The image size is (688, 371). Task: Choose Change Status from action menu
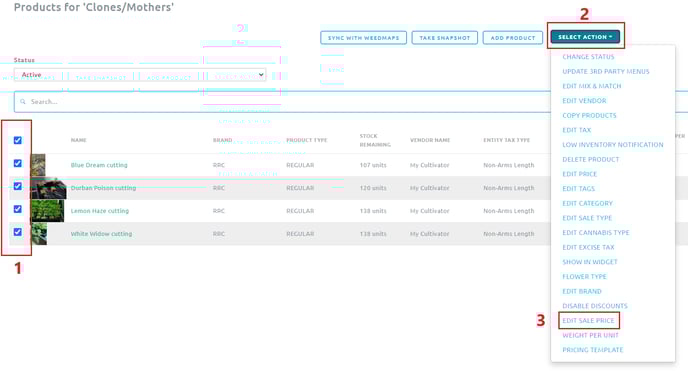click(x=588, y=57)
